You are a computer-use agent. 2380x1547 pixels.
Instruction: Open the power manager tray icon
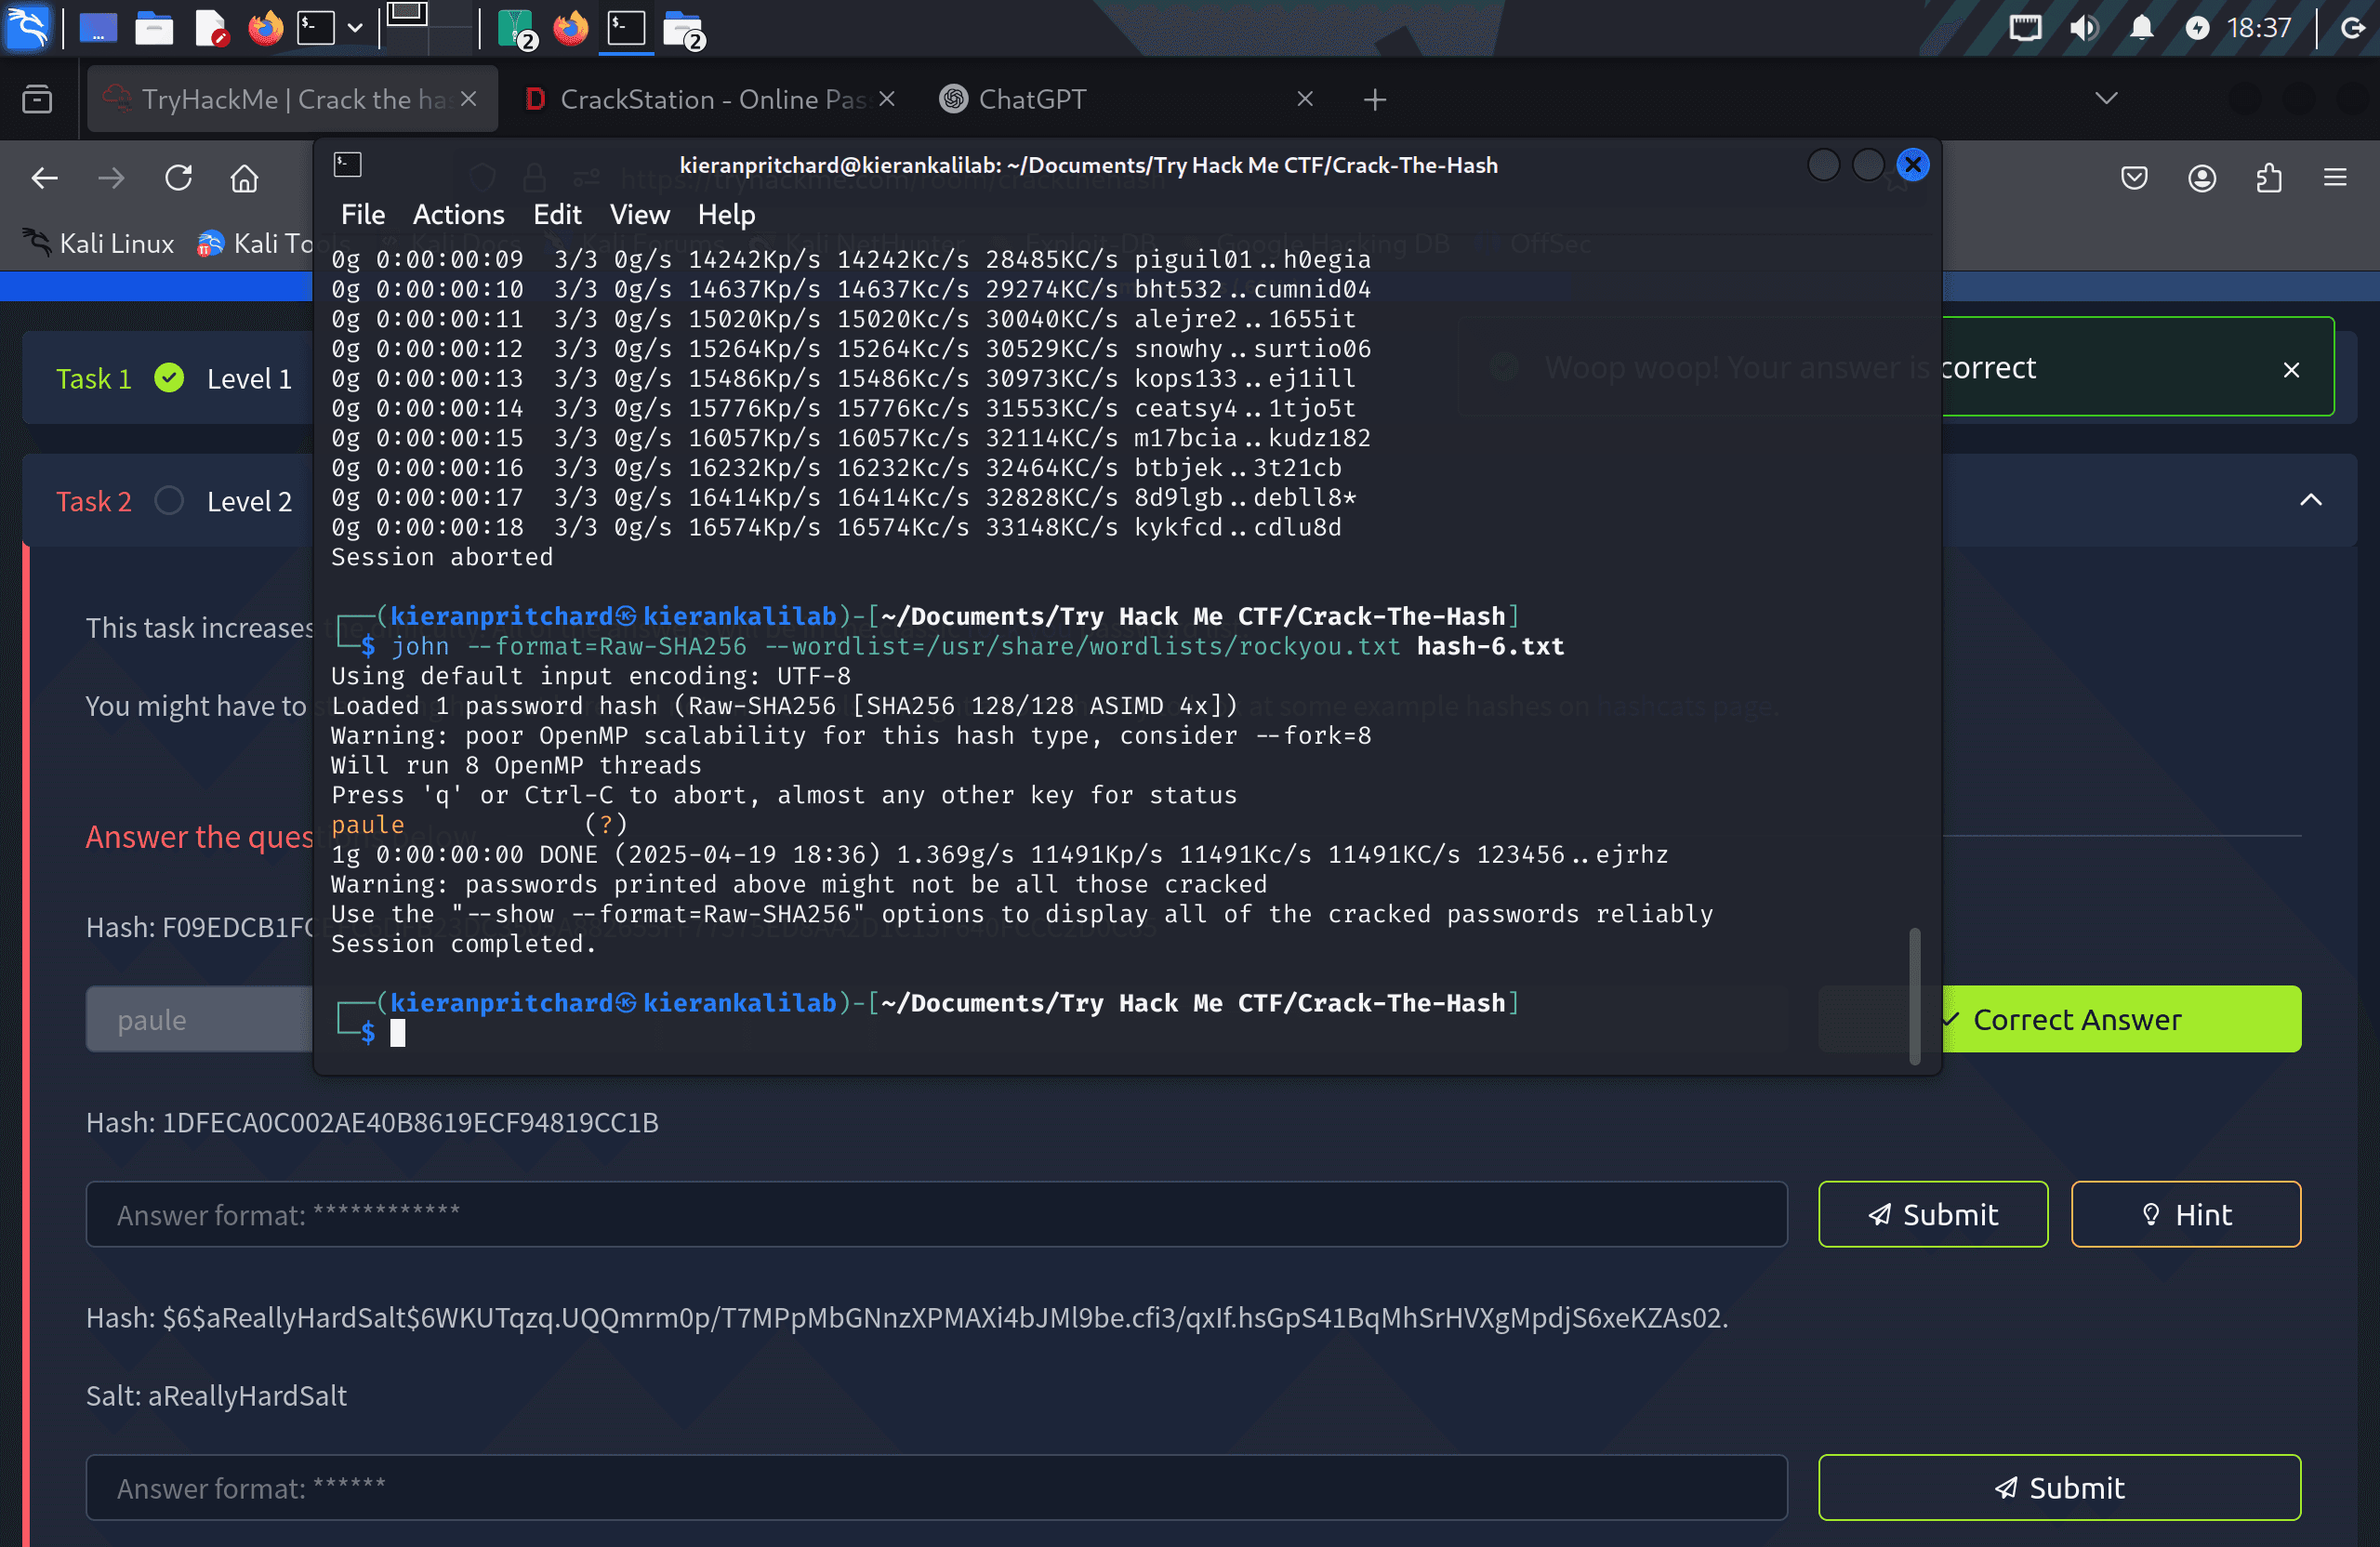pos(2196,28)
